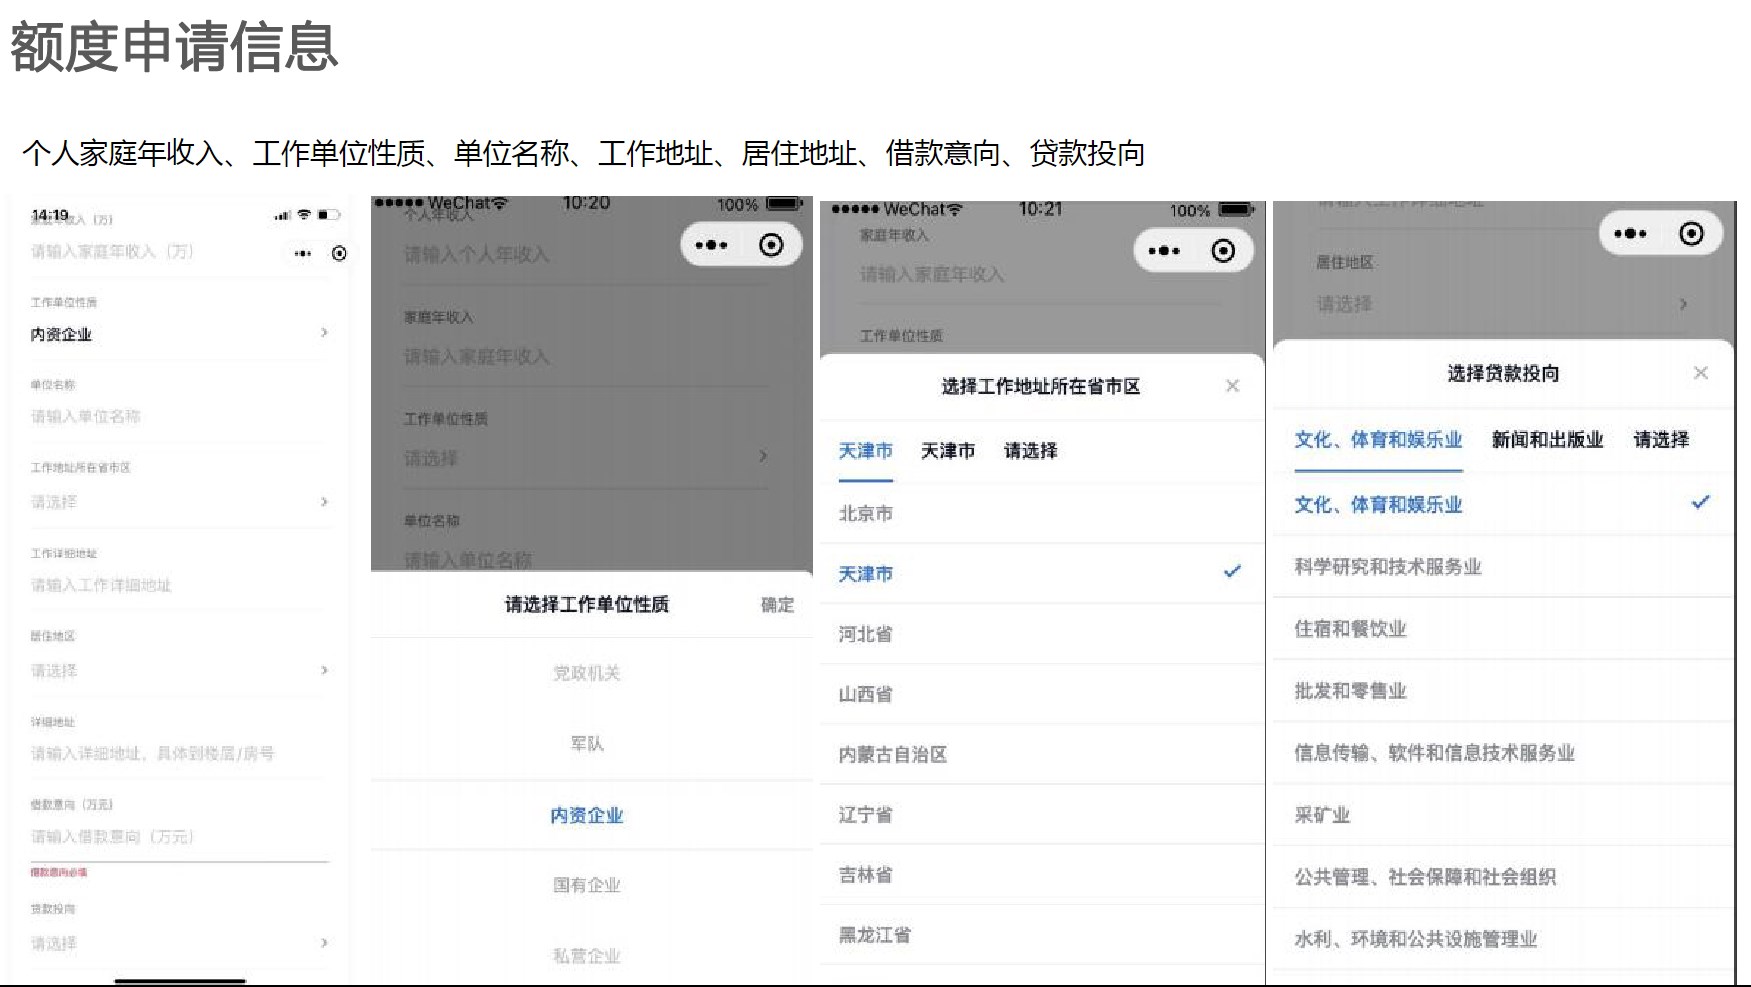
Task: Choose 内资企业 in unit type picker
Action: (587, 815)
